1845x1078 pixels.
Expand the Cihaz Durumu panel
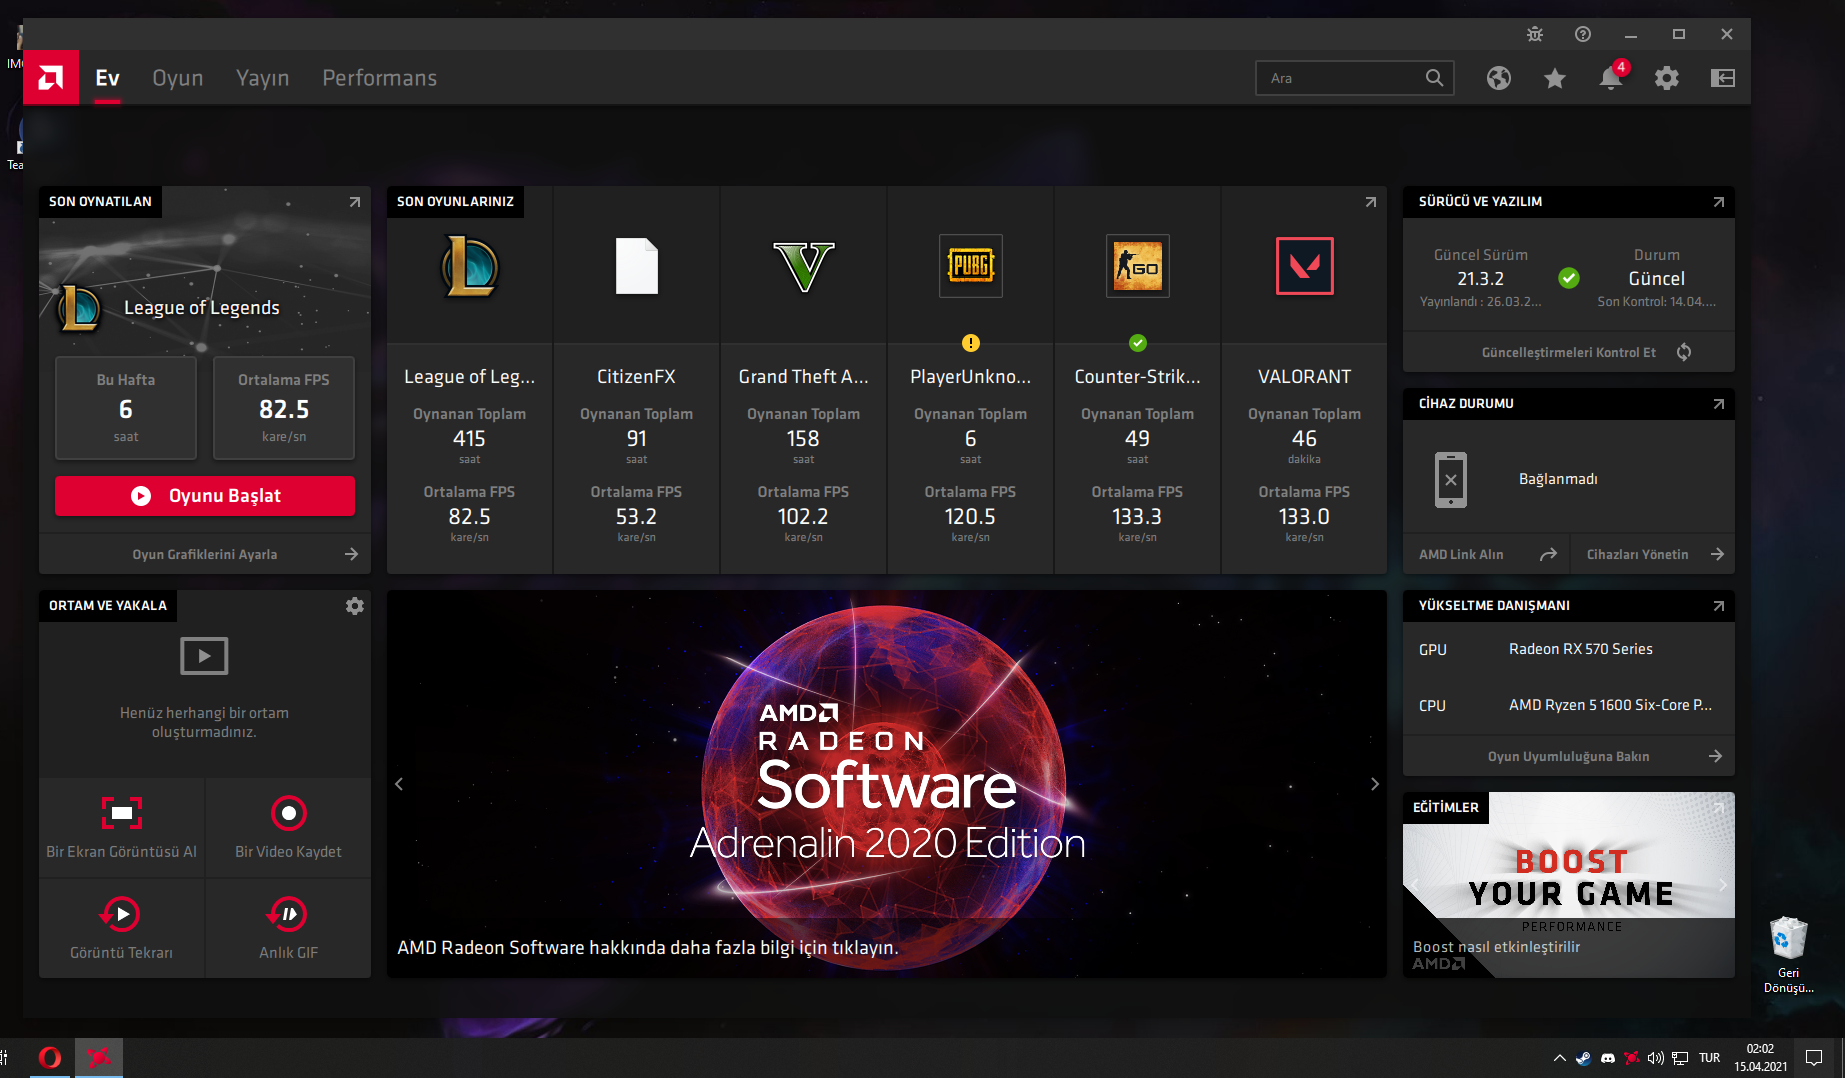pyautogui.click(x=1719, y=404)
